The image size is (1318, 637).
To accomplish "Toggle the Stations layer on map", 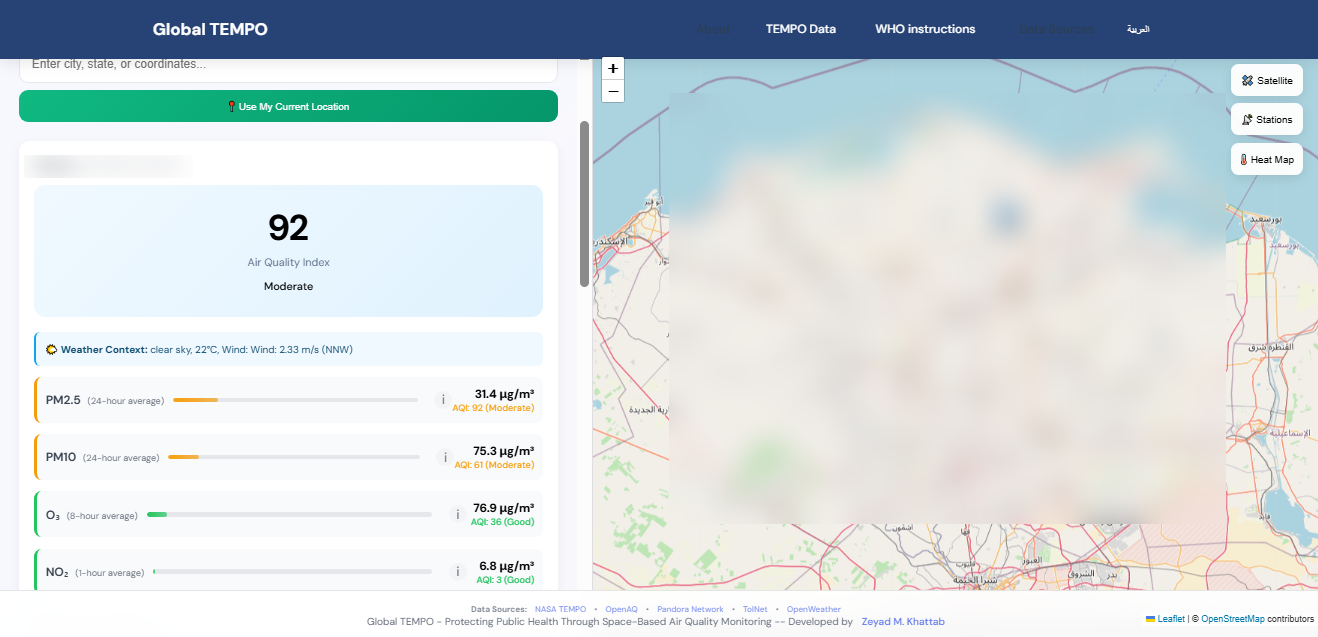I will tap(1266, 119).
